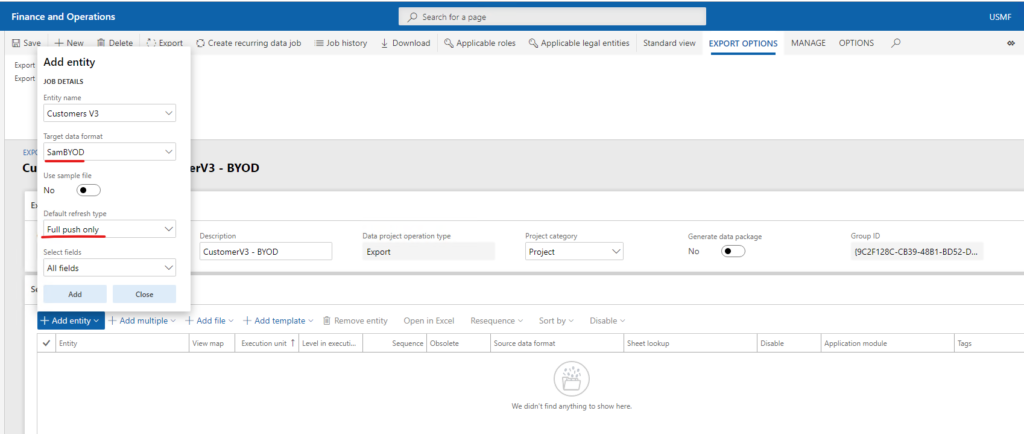Click the Level in execution column header
The height and width of the screenshot is (434, 1024).
[x=330, y=343]
